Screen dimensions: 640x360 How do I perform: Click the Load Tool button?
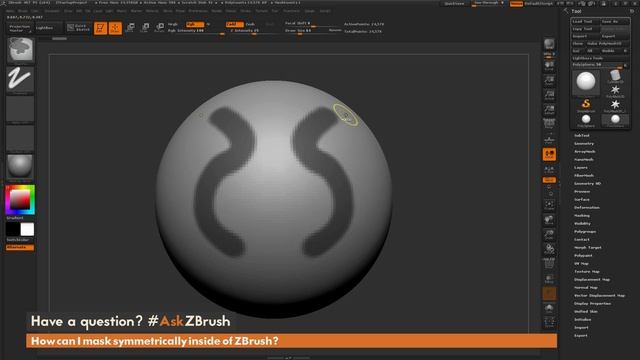[x=585, y=21]
